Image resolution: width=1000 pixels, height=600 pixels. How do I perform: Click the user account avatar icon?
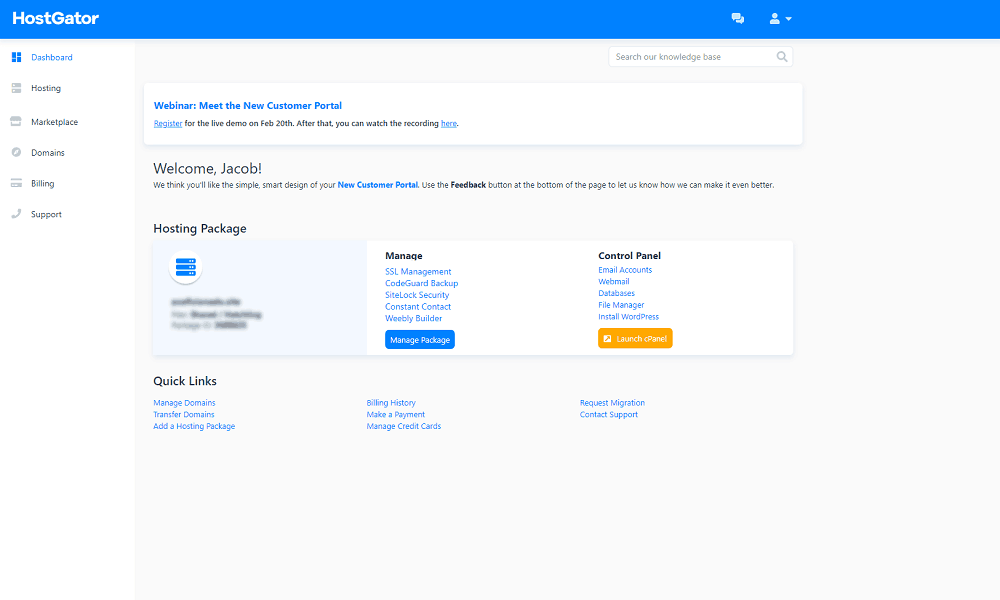tap(774, 18)
